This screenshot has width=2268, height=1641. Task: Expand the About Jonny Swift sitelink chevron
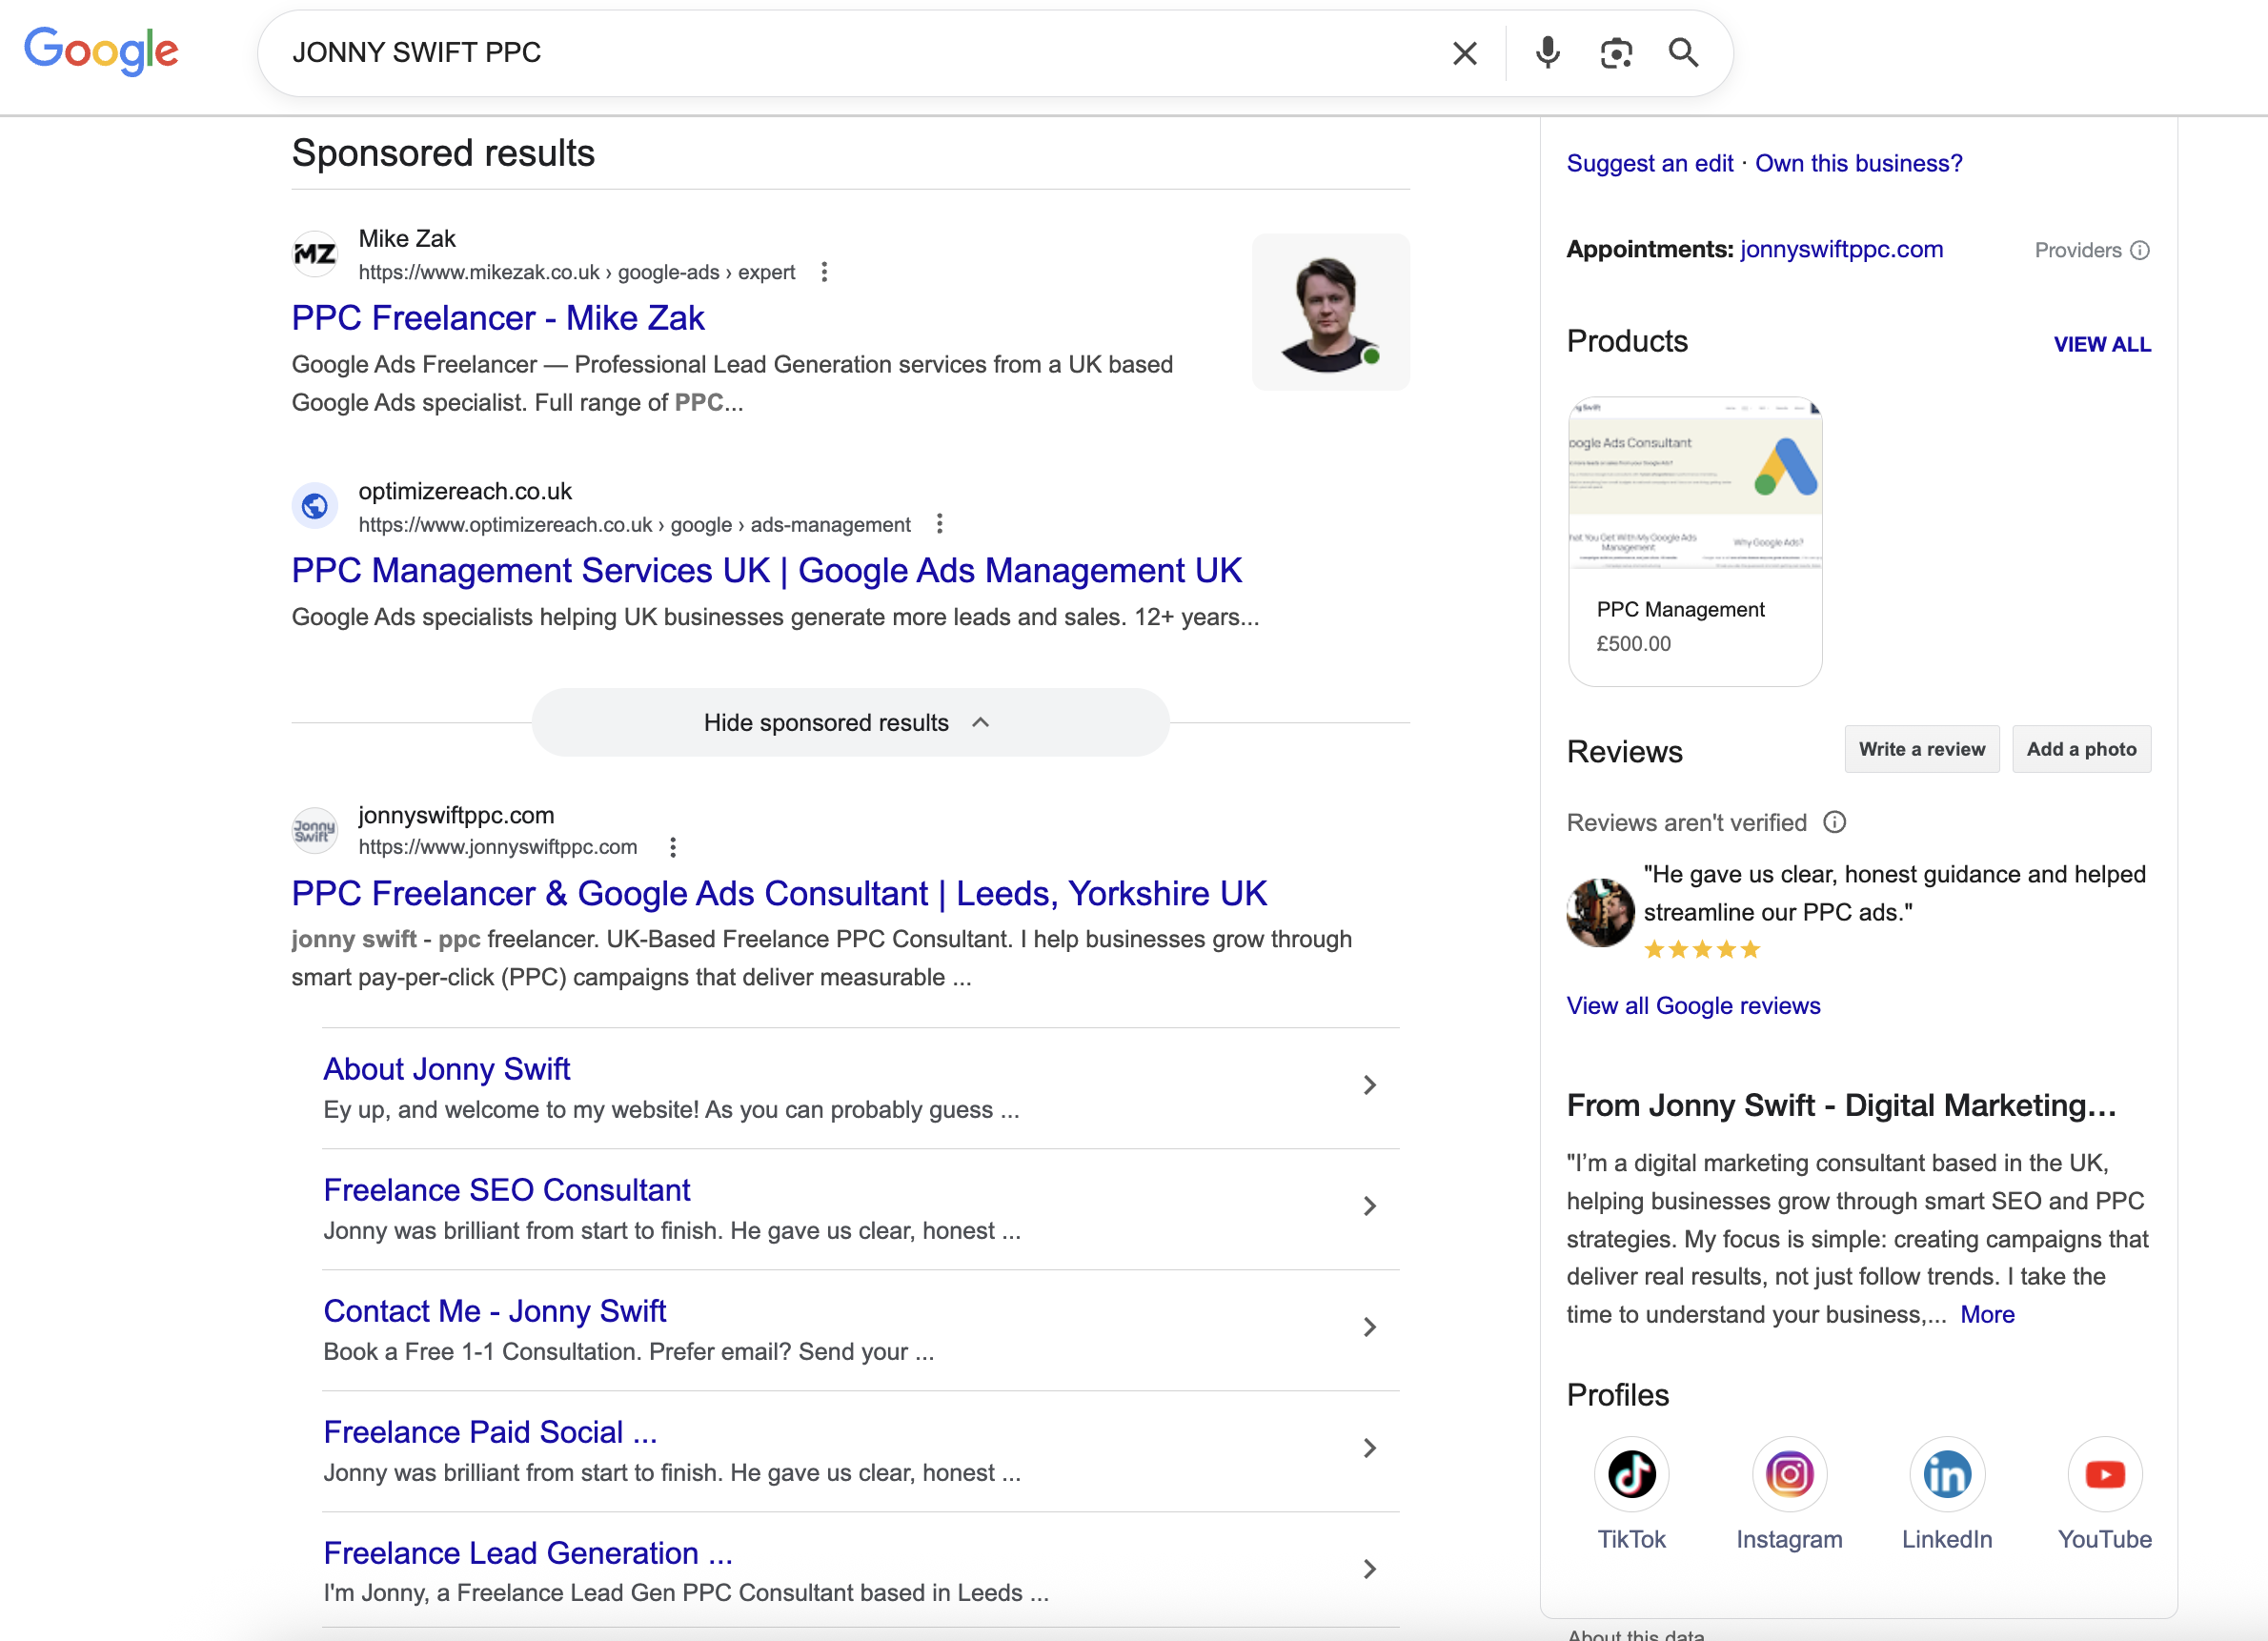coord(1369,1085)
